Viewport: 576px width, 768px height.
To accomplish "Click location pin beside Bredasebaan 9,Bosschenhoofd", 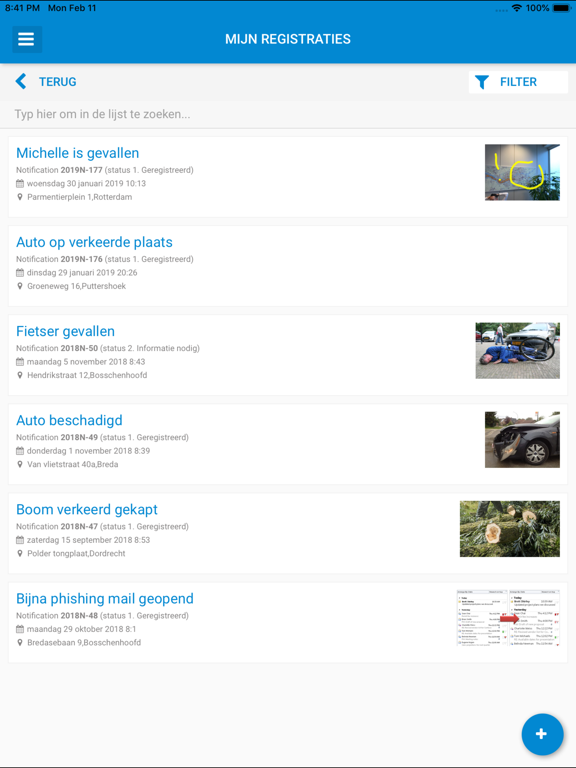I will (x=20, y=643).
